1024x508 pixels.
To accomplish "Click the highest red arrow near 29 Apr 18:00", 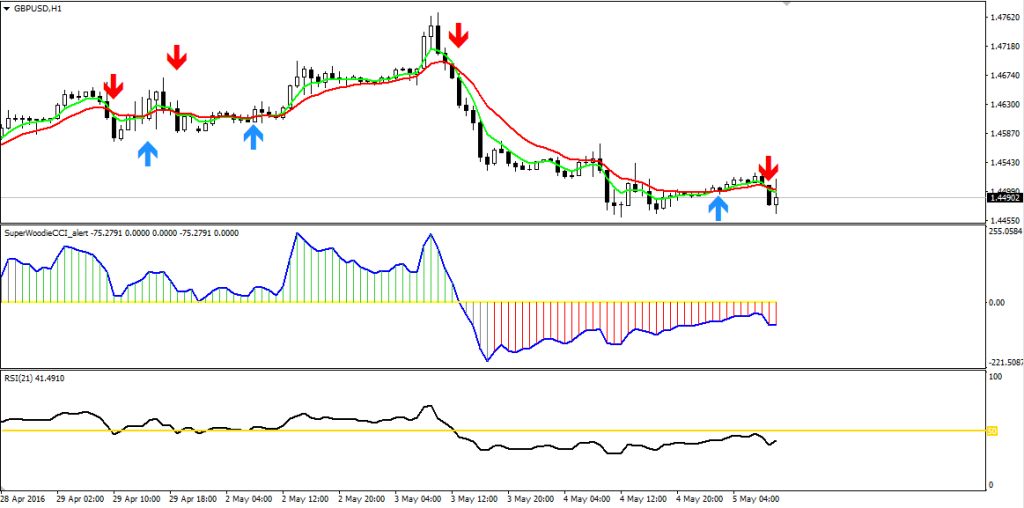I will pyautogui.click(x=177, y=57).
